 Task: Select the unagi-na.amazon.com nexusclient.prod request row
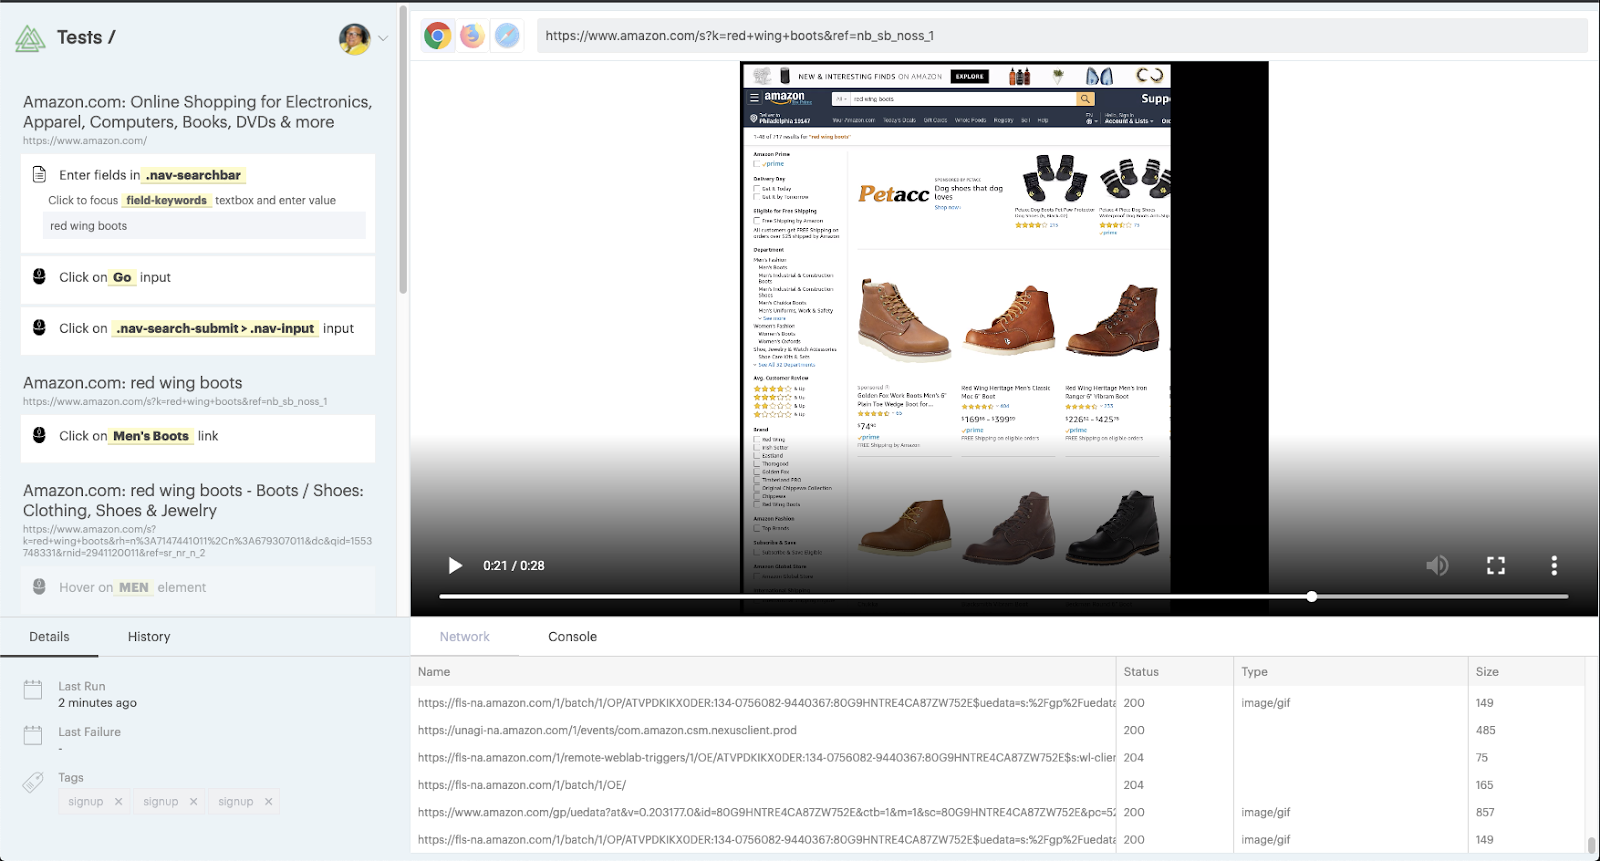pyautogui.click(x=997, y=730)
